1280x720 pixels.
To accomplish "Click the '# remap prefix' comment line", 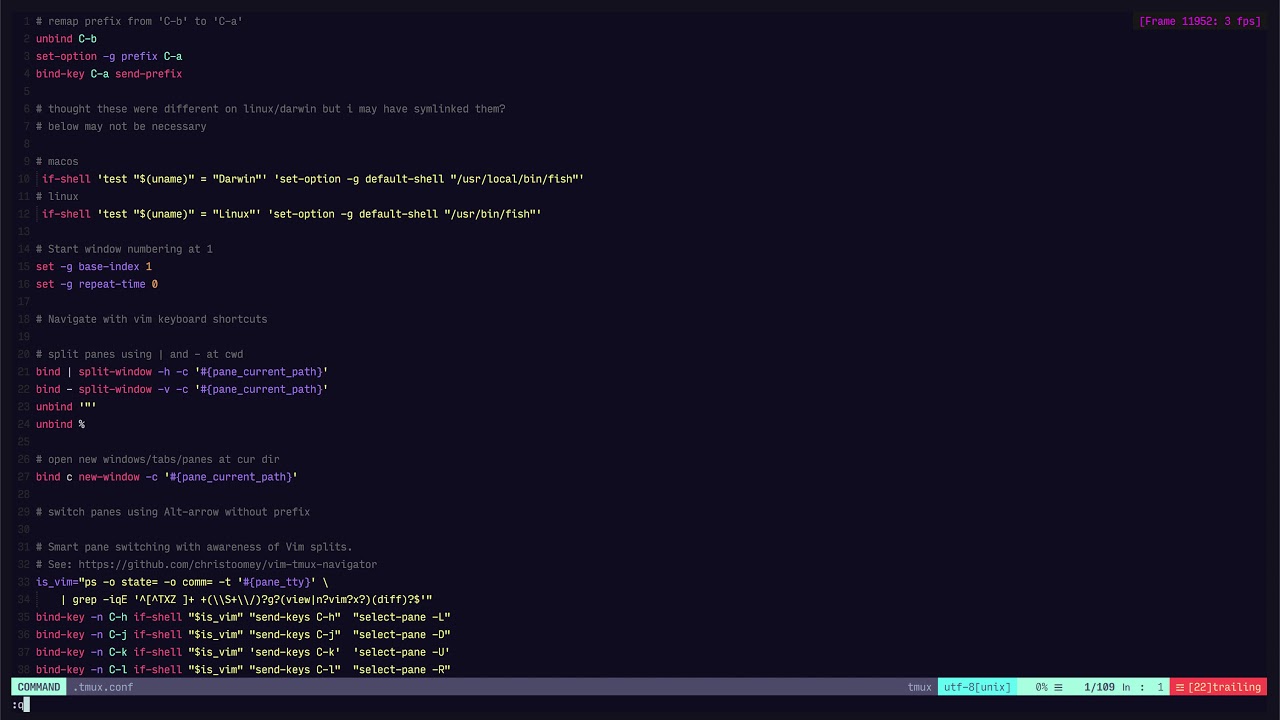I will point(139,21).
